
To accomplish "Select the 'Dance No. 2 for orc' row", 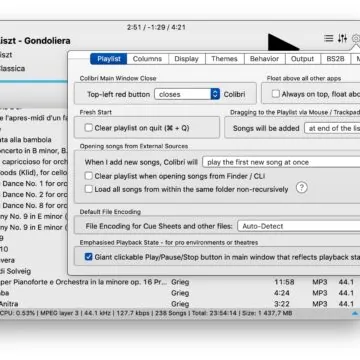I will [33, 194].
